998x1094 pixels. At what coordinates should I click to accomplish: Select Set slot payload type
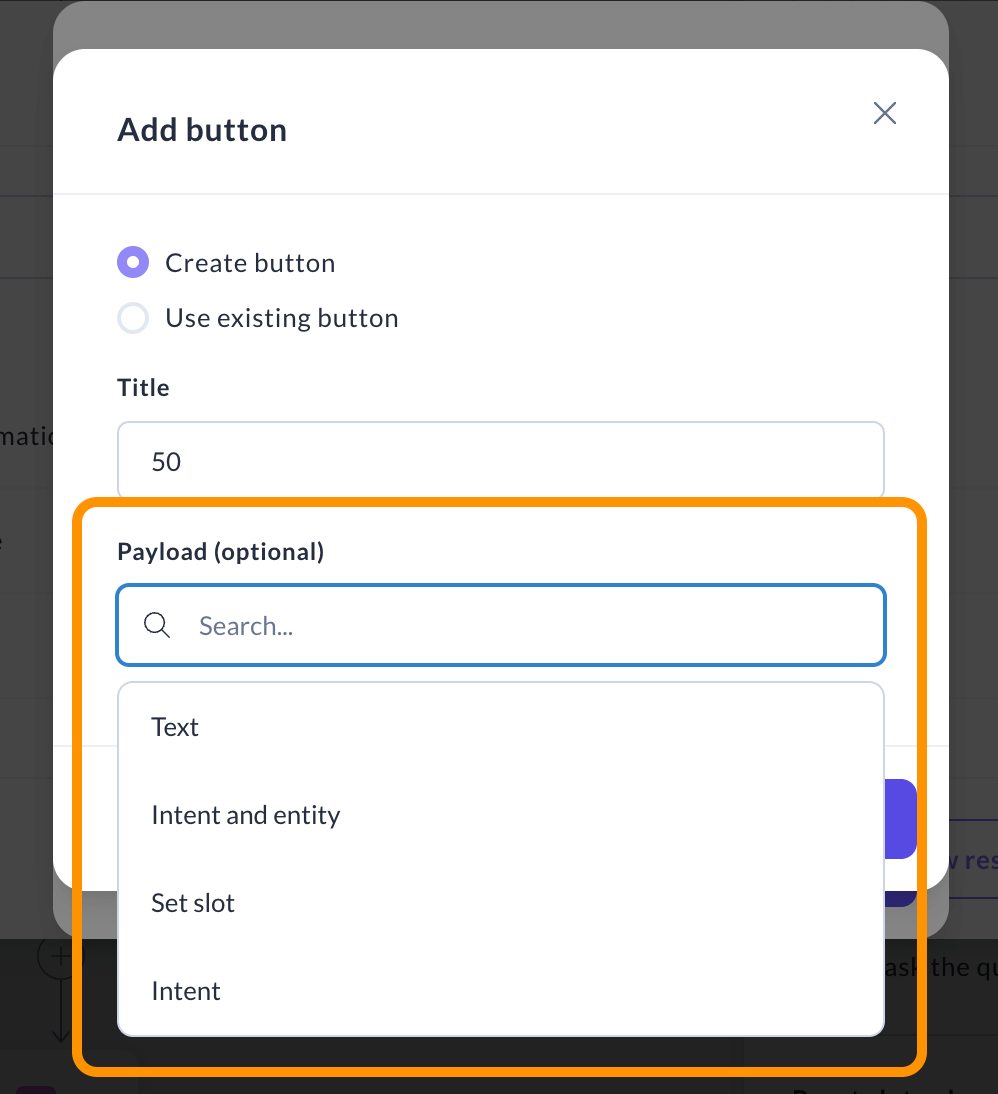[x=193, y=903]
